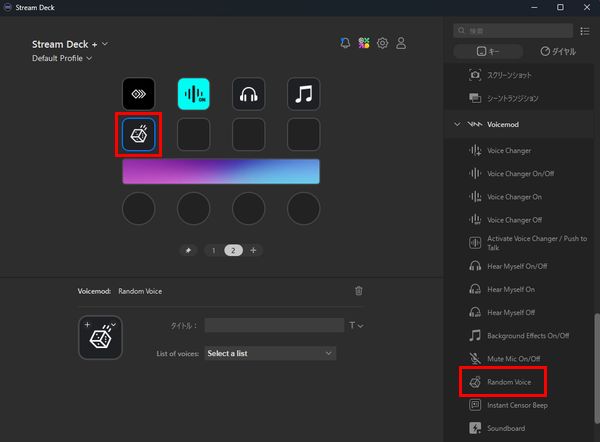This screenshot has height=442, width=600.
Task: Select the dice Random Voice key
Action: click(139, 134)
